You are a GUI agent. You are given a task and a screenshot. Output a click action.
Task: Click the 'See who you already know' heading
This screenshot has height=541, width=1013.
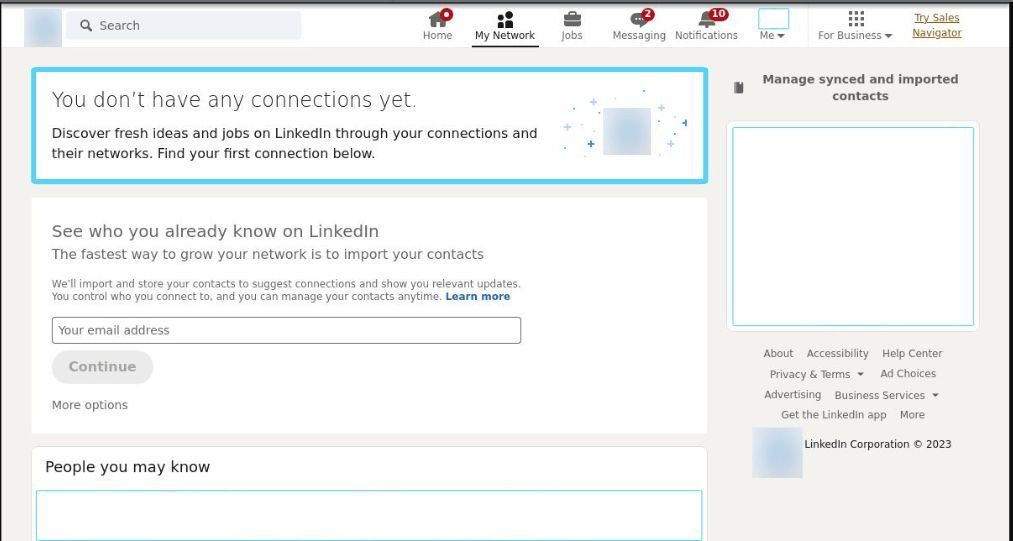[215, 231]
